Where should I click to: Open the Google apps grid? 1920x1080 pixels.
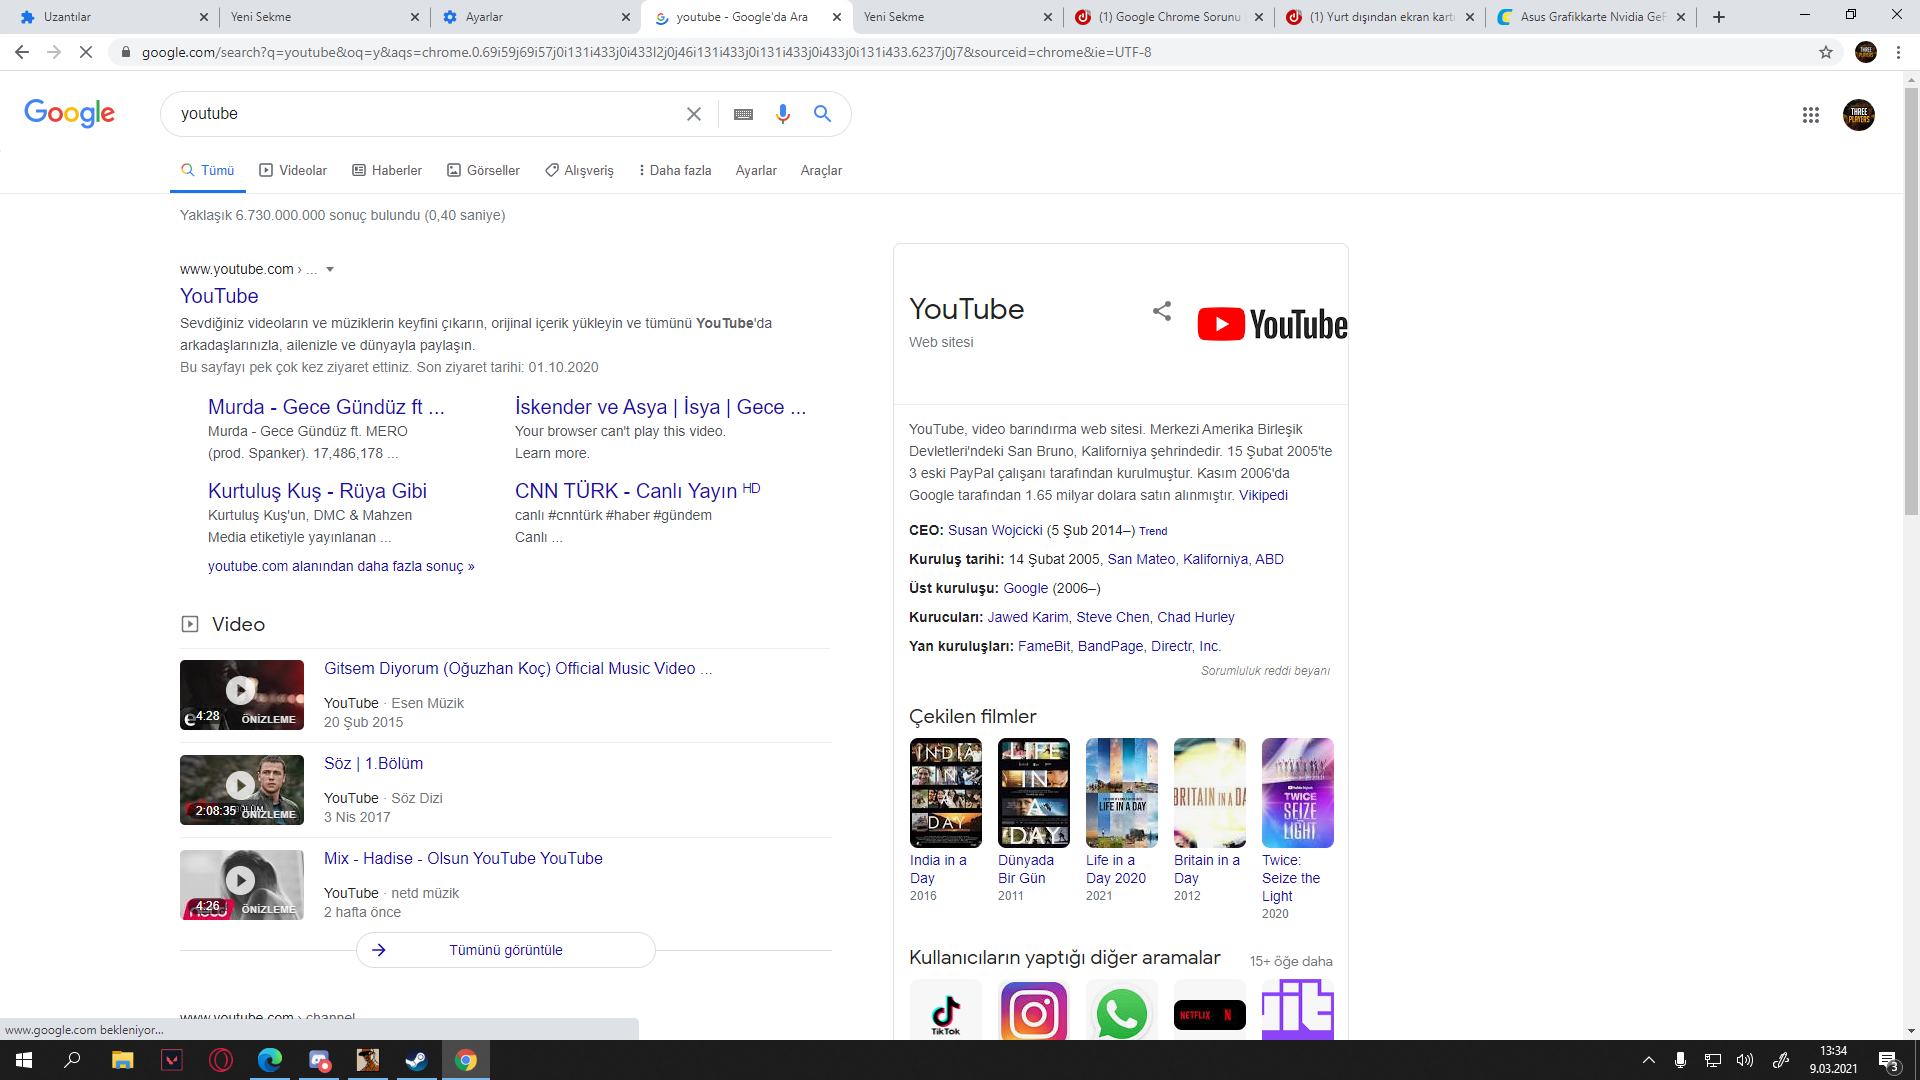pyautogui.click(x=1810, y=115)
